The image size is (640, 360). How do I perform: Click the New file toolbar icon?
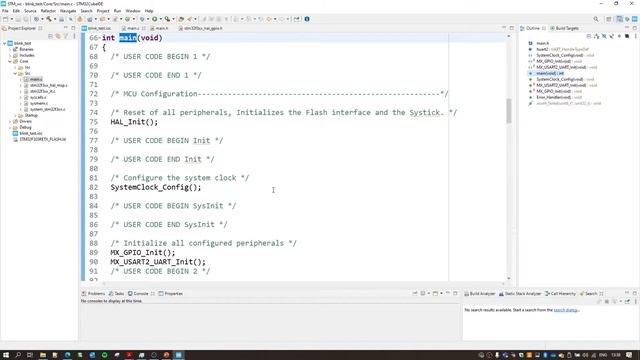pos(5,19)
